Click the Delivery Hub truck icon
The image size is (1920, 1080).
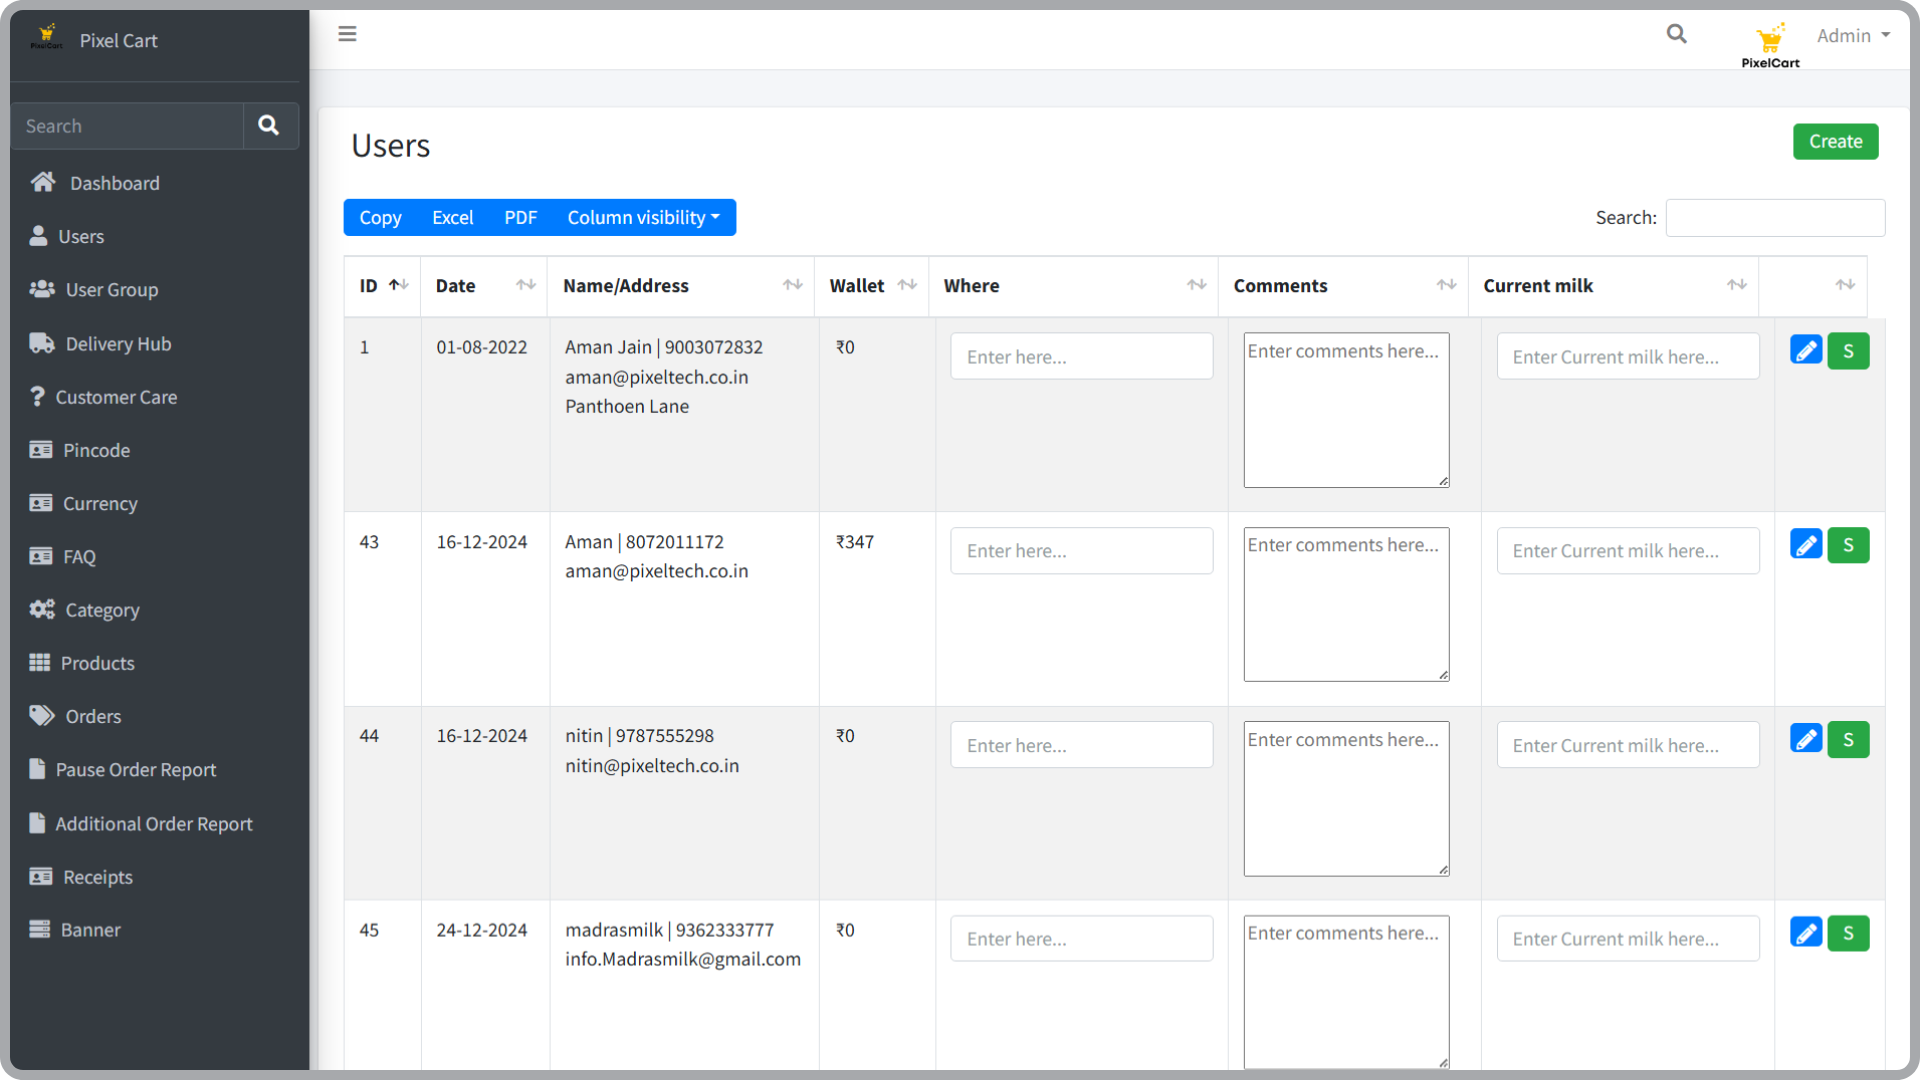(x=42, y=343)
